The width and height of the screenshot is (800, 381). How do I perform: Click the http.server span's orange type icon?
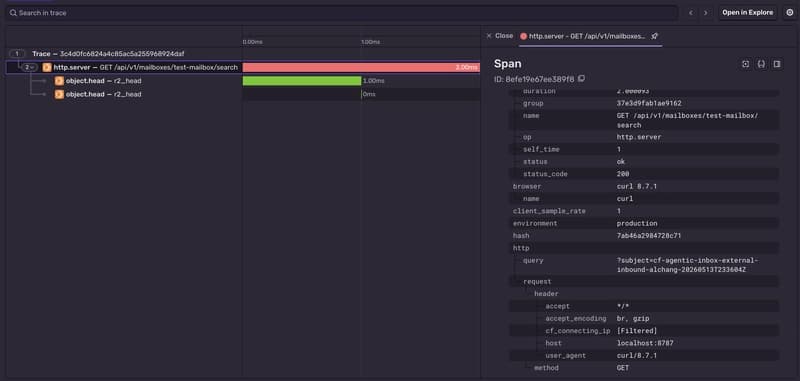(47, 67)
